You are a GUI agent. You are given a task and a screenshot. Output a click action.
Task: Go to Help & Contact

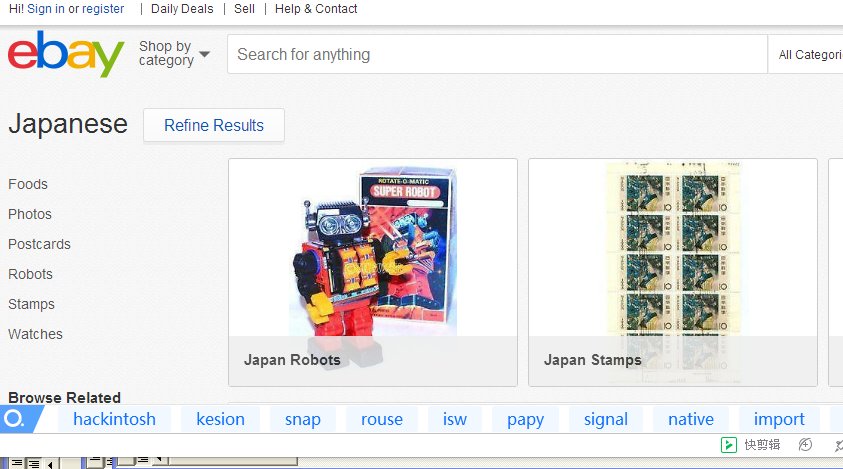tap(316, 9)
